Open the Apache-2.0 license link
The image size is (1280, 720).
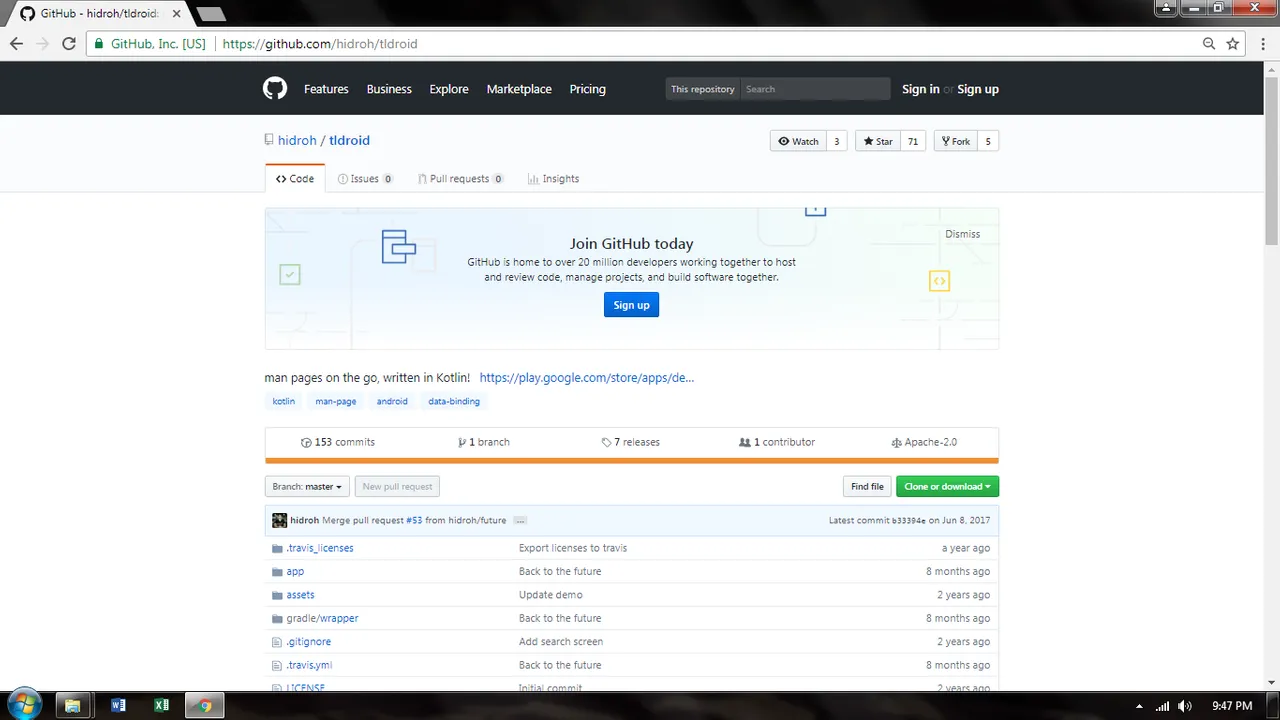[924, 442]
